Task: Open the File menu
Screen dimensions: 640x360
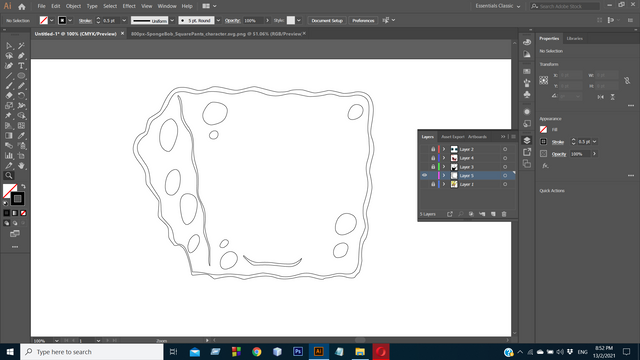Action: (x=42, y=6)
